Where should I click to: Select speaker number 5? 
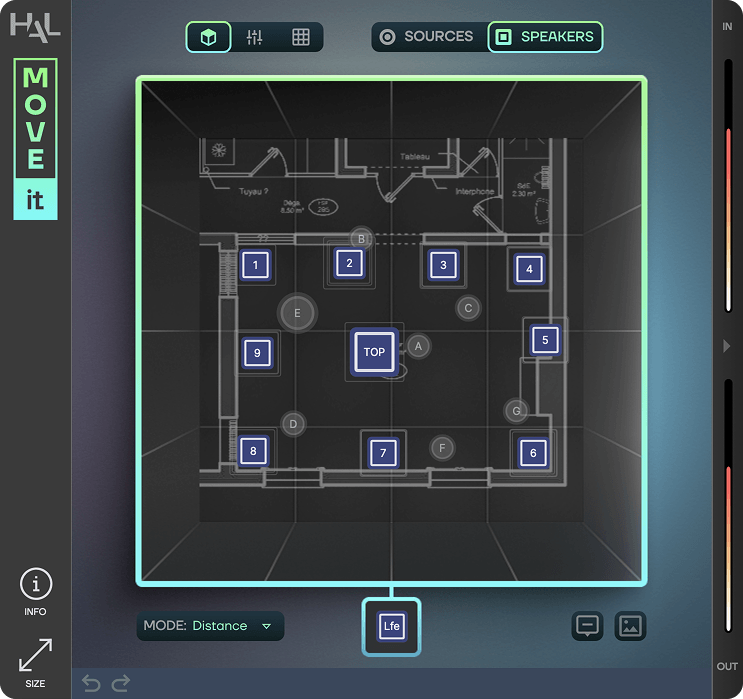pos(545,340)
